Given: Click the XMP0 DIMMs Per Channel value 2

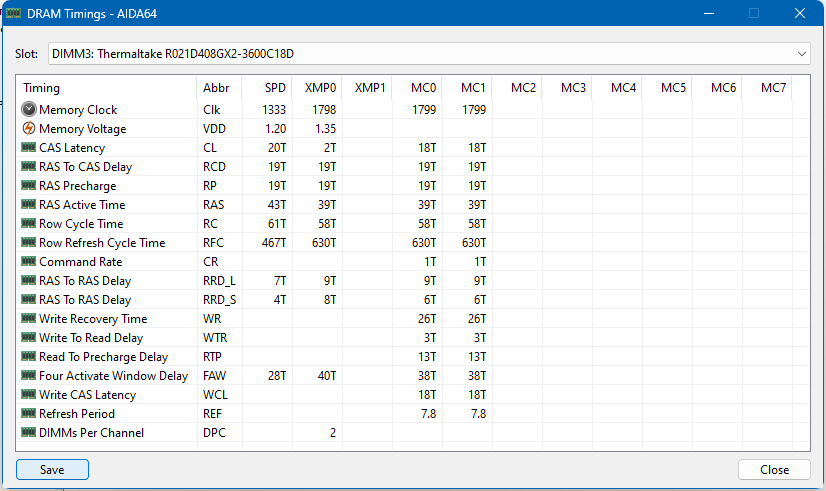Looking at the screenshot, I should point(333,432).
